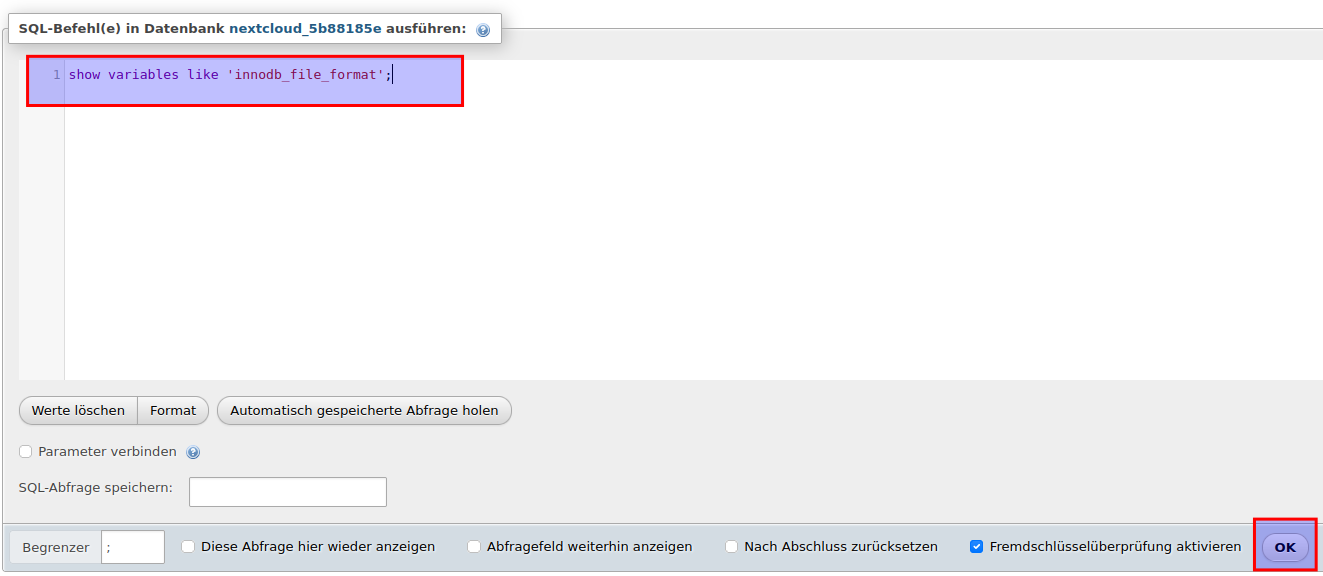Image resolution: width=1323 pixels, height=576 pixels.
Task: Format the SQL query
Action: pos(173,410)
